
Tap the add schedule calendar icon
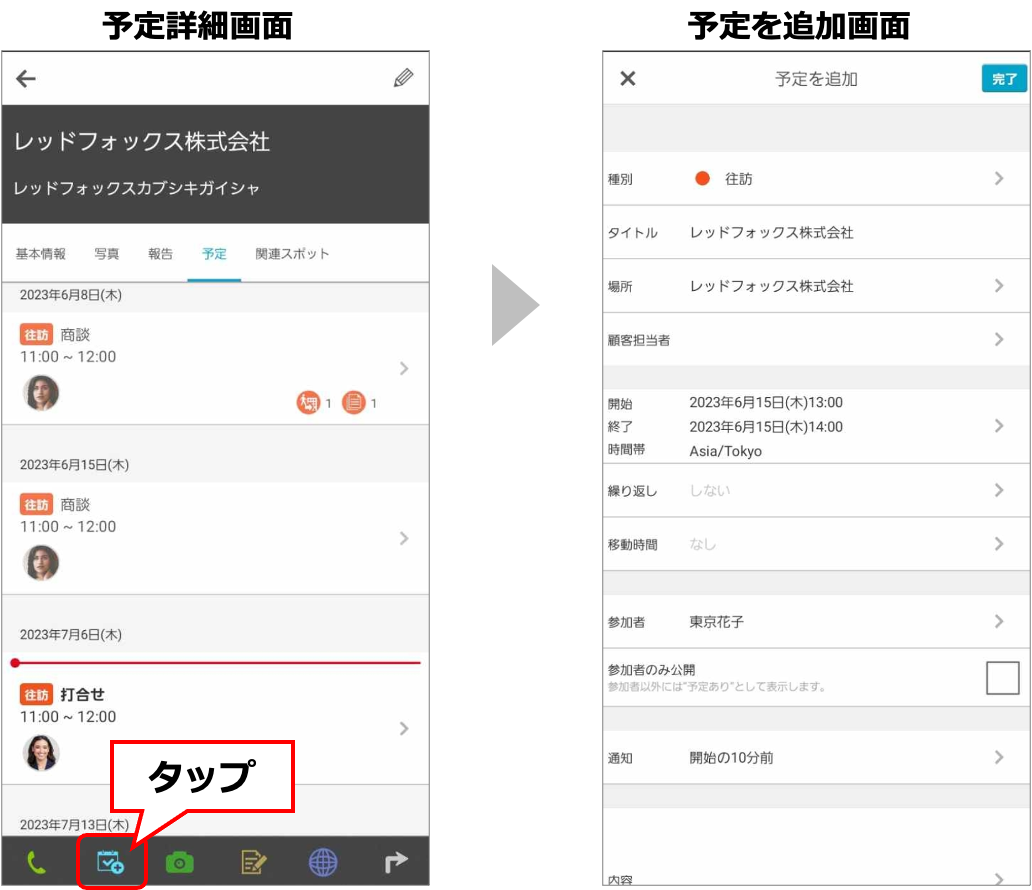[x=111, y=862]
